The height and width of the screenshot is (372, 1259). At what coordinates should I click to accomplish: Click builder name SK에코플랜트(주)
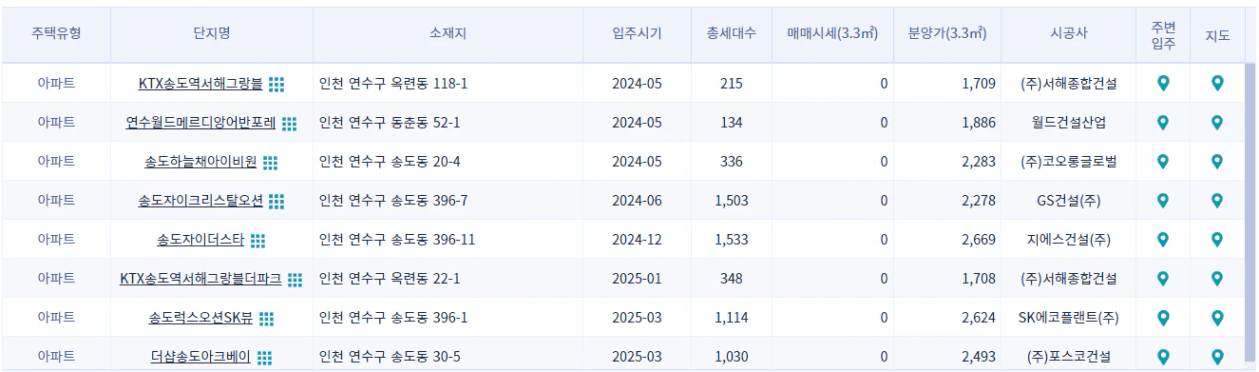1068,318
